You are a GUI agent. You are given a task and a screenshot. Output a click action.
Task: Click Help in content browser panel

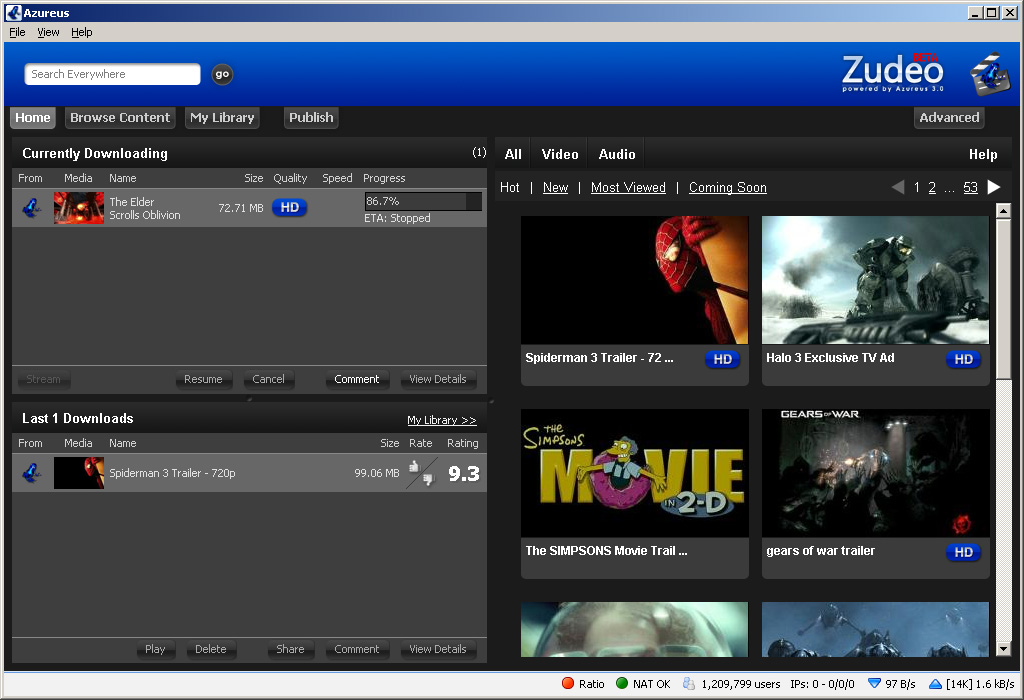tap(983, 154)
